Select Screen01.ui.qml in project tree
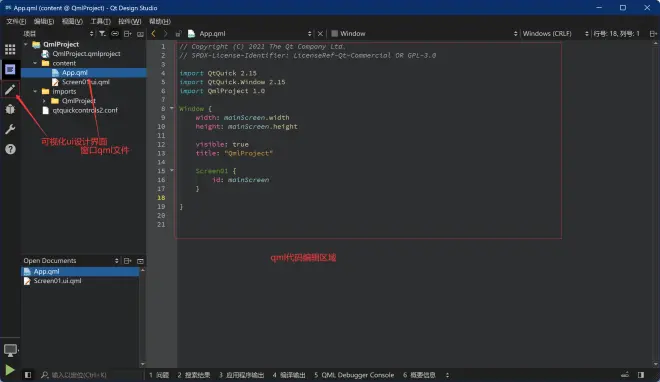This screenshot has height=382, width=660. point(85,82)
